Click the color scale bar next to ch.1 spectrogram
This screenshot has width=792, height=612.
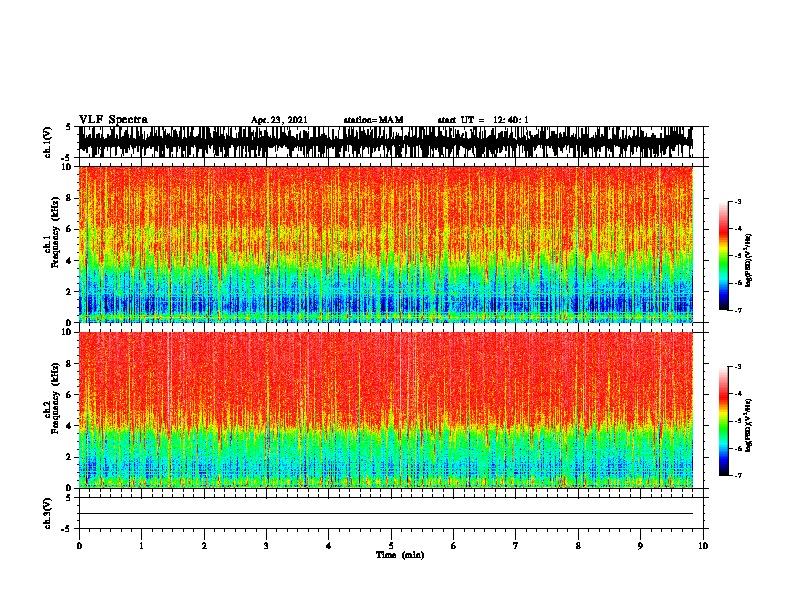[x=724, y=256]
